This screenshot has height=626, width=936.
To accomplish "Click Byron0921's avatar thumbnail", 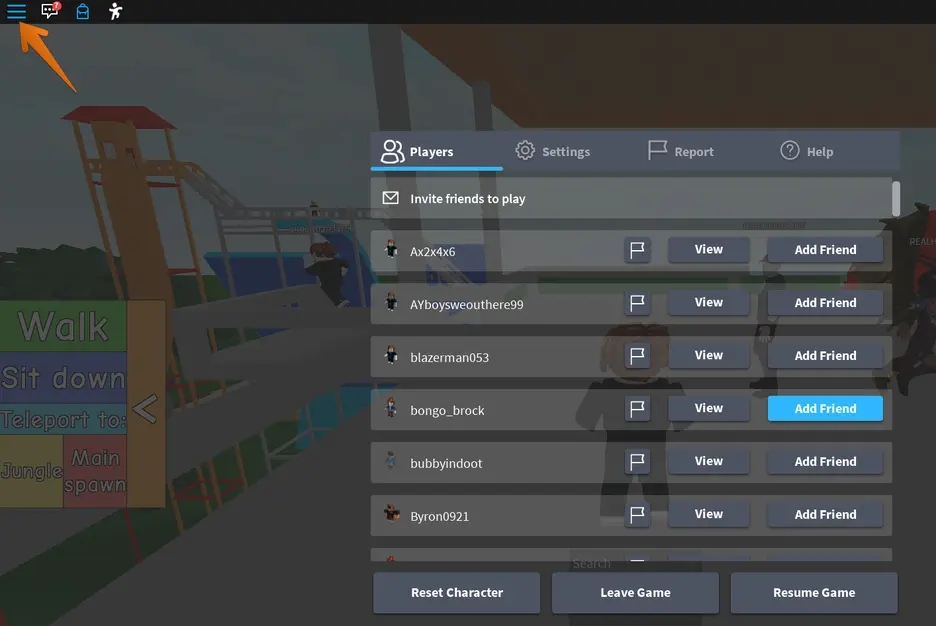I will (392, 513).
